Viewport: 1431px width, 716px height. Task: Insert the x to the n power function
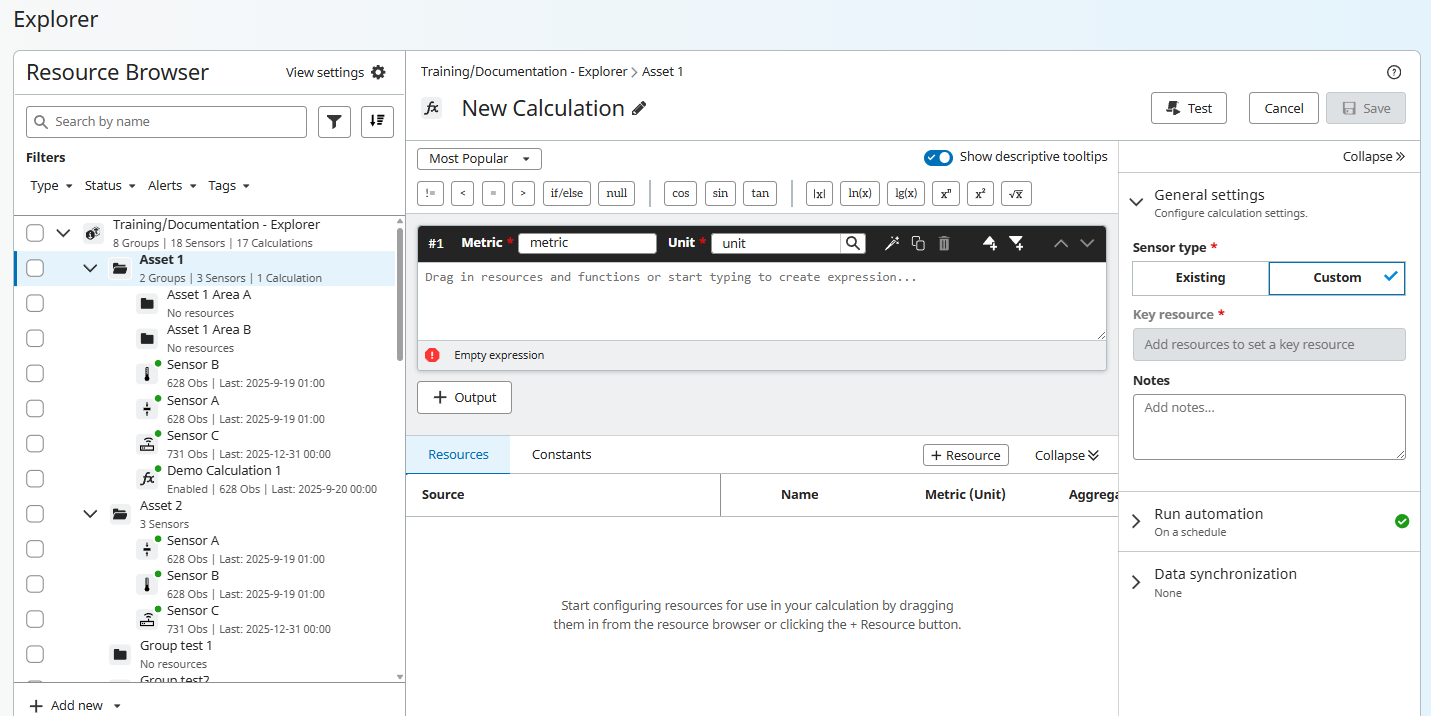[x=946, y=193]
